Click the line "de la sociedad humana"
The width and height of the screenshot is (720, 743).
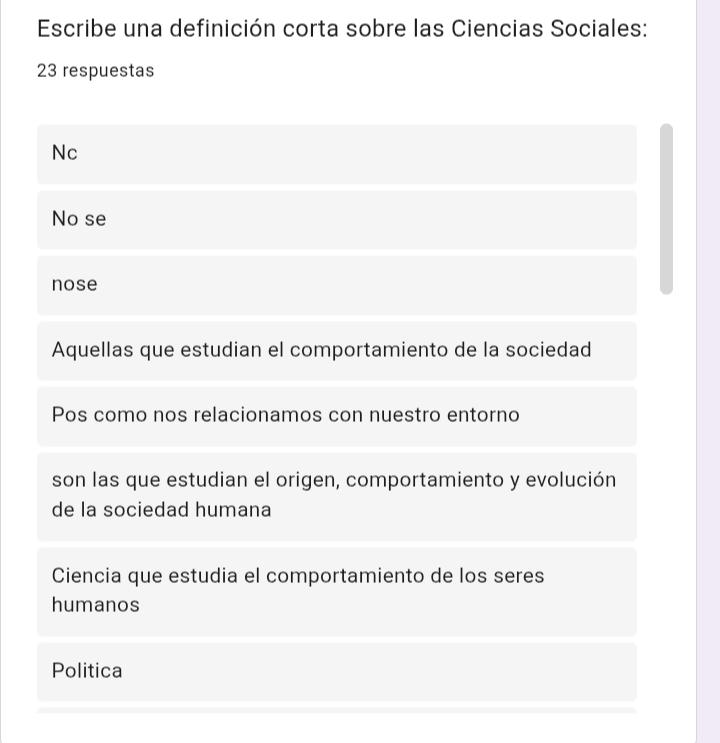(161, 510)
